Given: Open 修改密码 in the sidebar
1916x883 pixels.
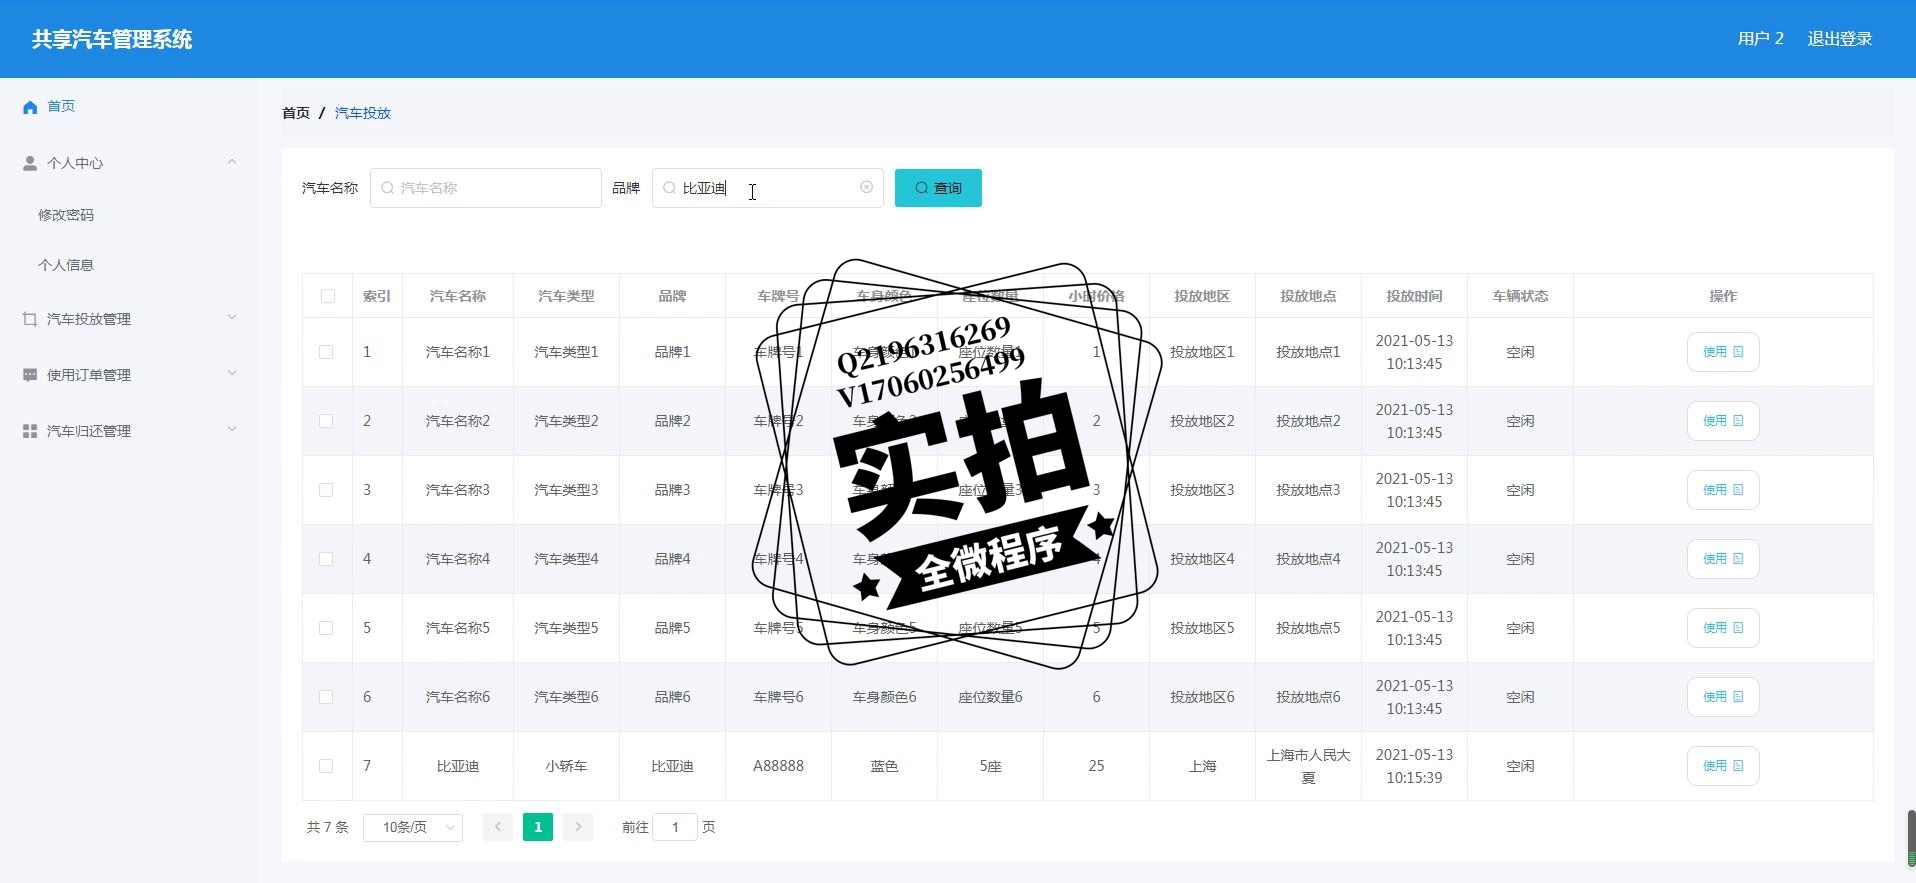Looking at the screenshot, I should point(66,215).
